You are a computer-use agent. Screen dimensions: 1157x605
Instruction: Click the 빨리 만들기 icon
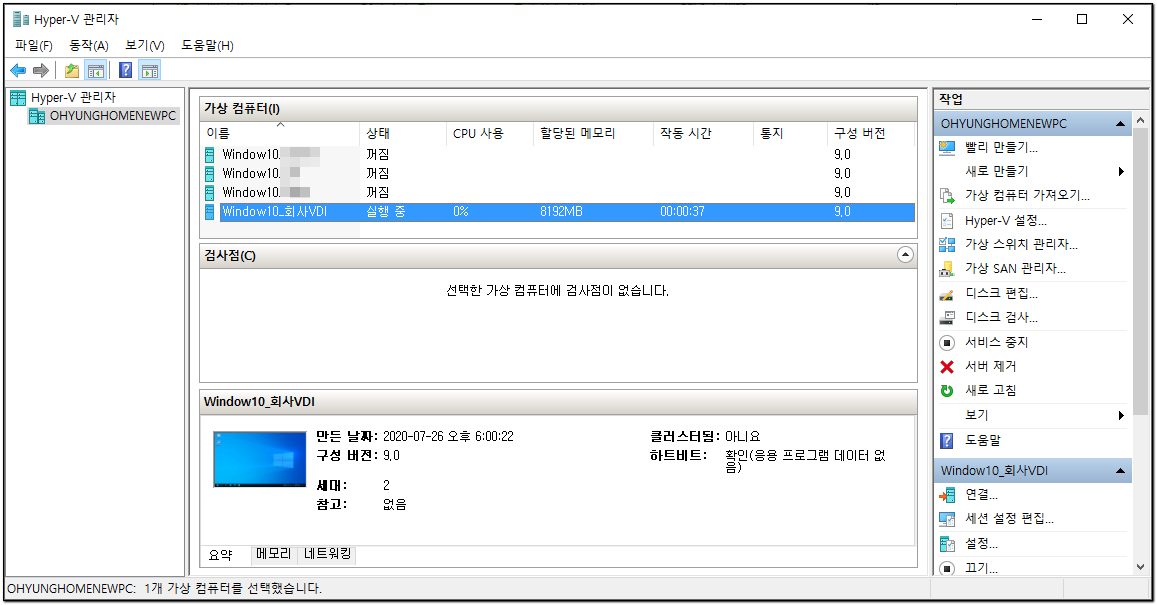coord(947,148)
